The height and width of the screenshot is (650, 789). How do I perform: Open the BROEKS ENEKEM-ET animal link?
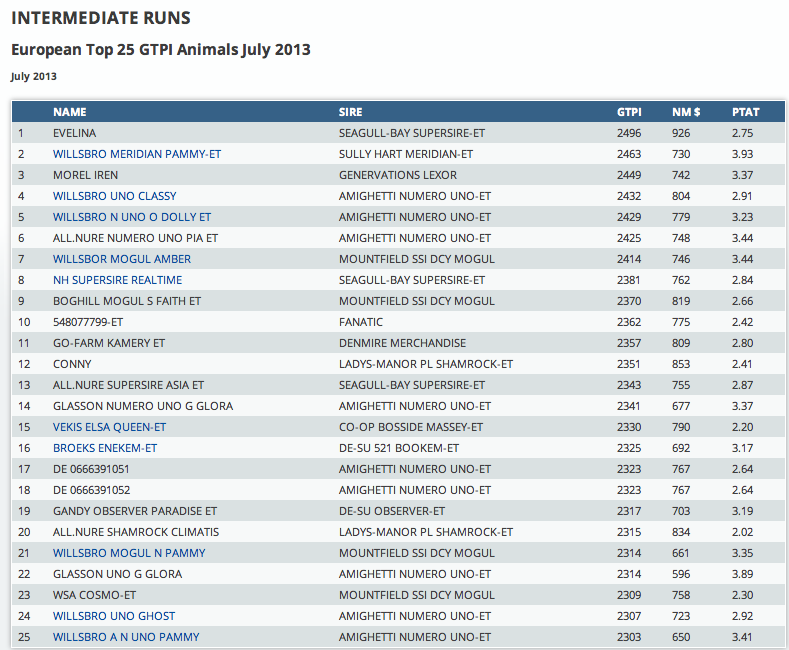click(x=105, y=448)
